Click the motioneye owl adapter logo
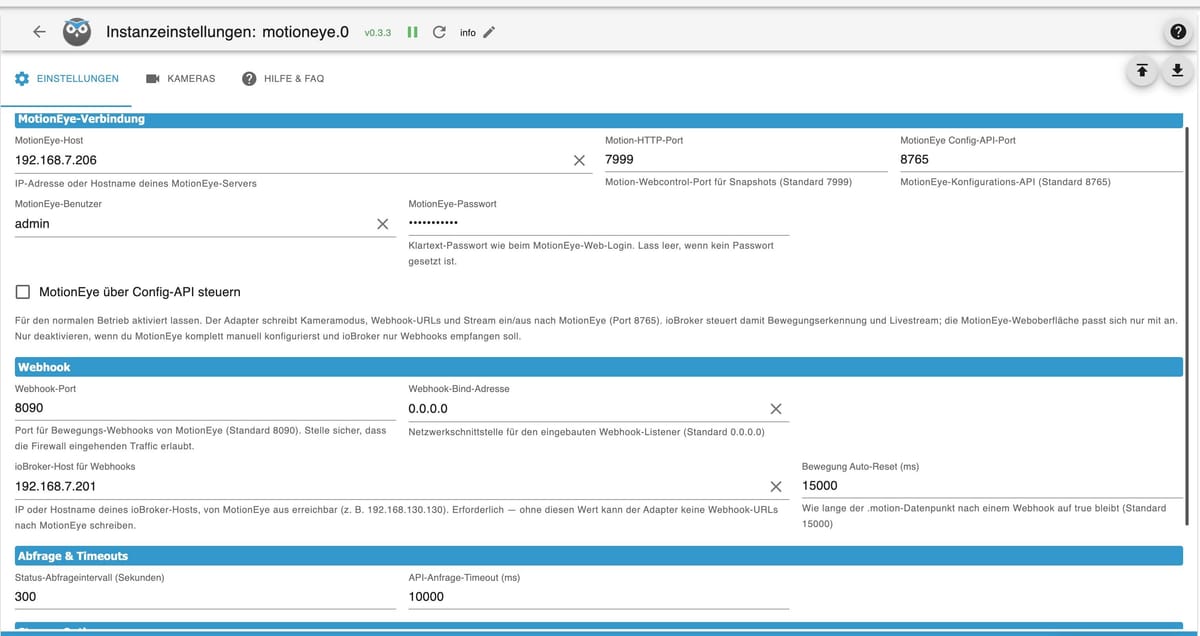The image size is (1200, 636). (x=76, y=32)
